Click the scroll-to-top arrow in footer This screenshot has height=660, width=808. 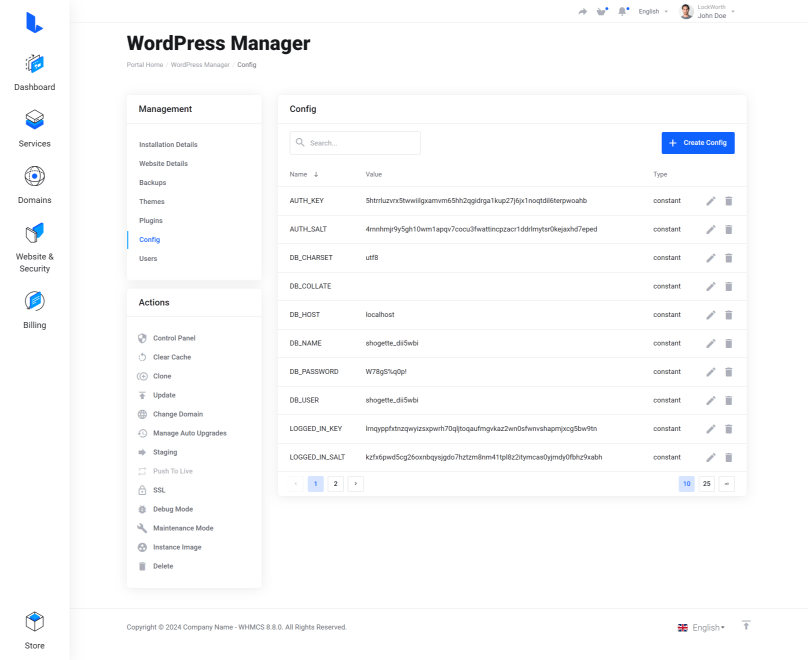746,625
